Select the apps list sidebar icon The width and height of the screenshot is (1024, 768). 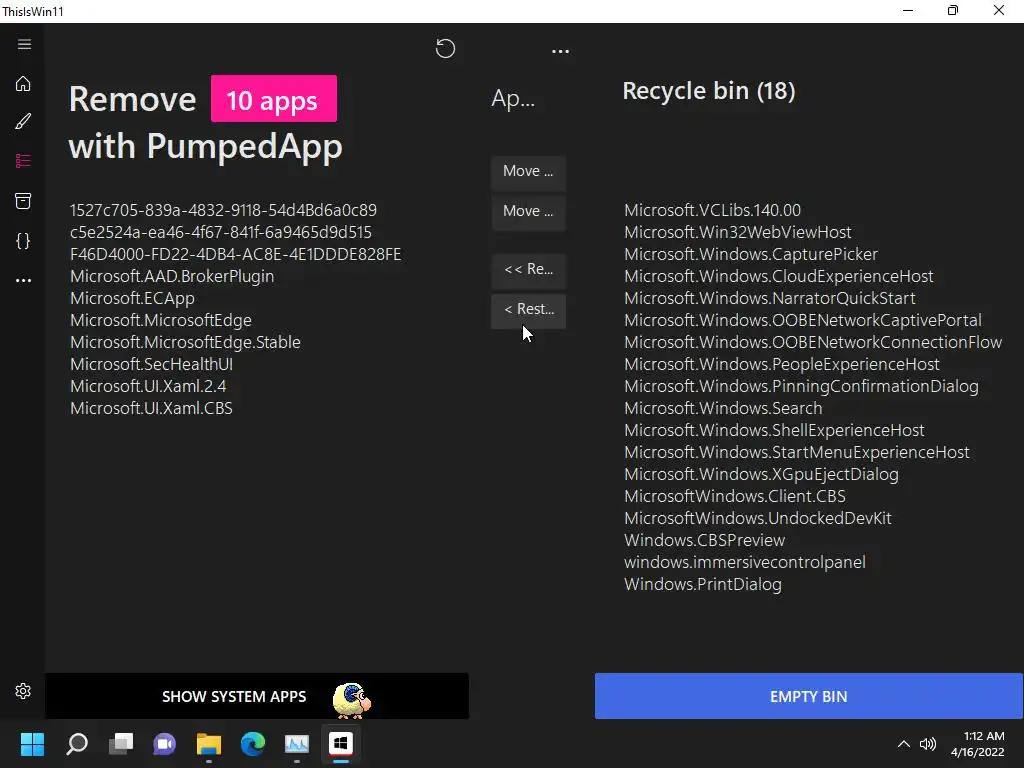[x=23, y=161]
